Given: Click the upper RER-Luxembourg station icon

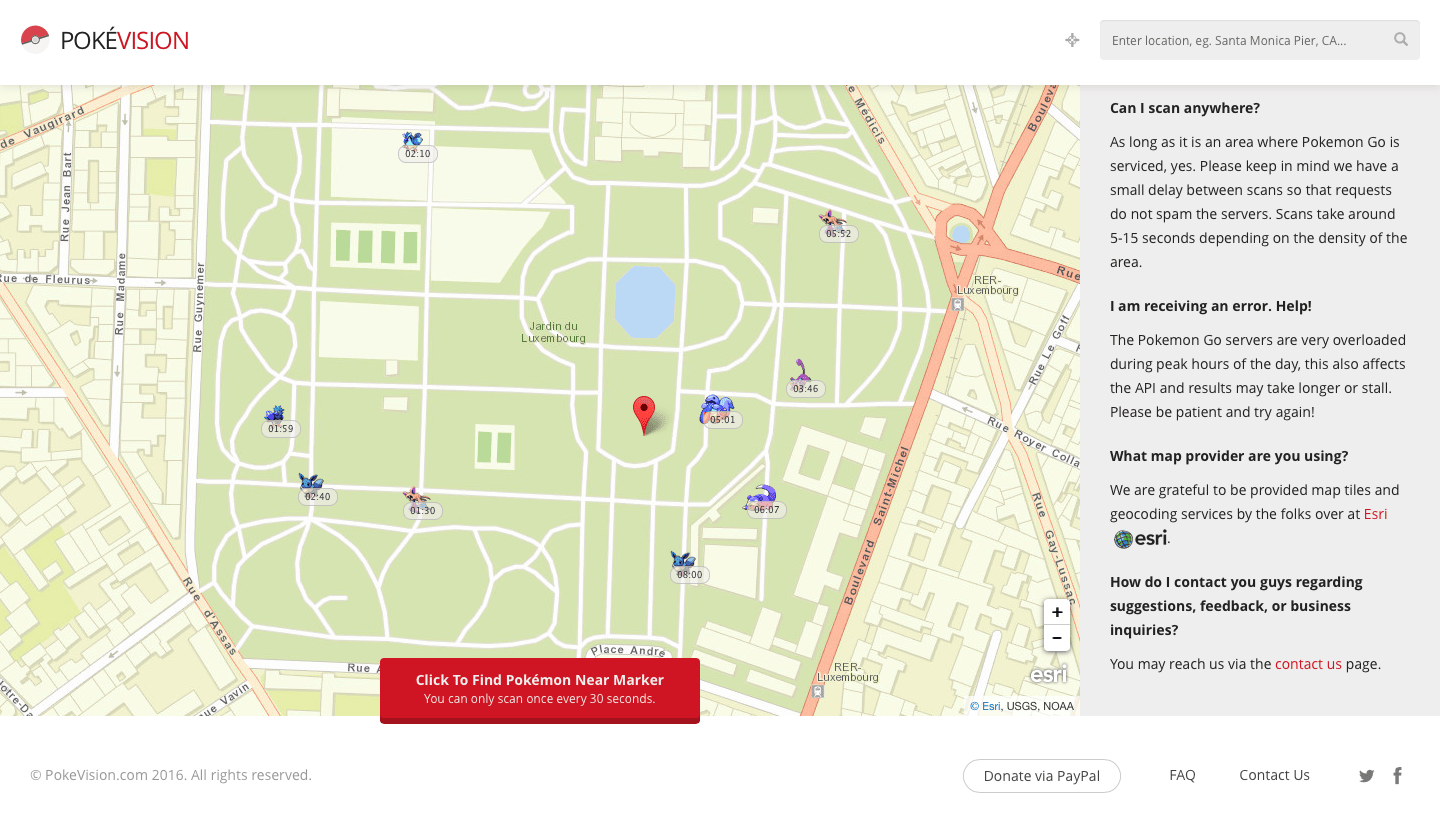Looking at the screenshot, I should point(958,305).
